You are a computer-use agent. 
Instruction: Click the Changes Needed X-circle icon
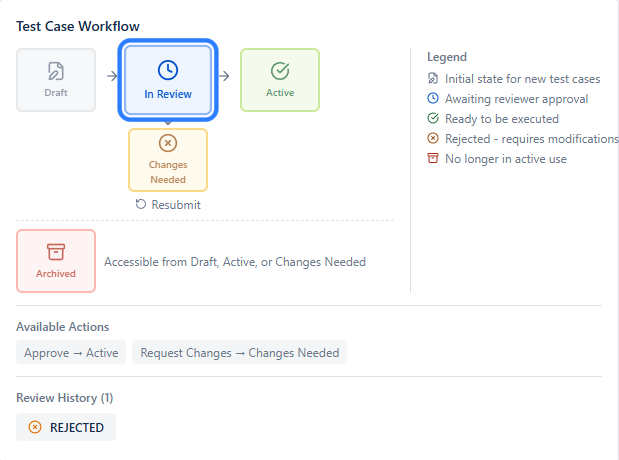(168, 143)
